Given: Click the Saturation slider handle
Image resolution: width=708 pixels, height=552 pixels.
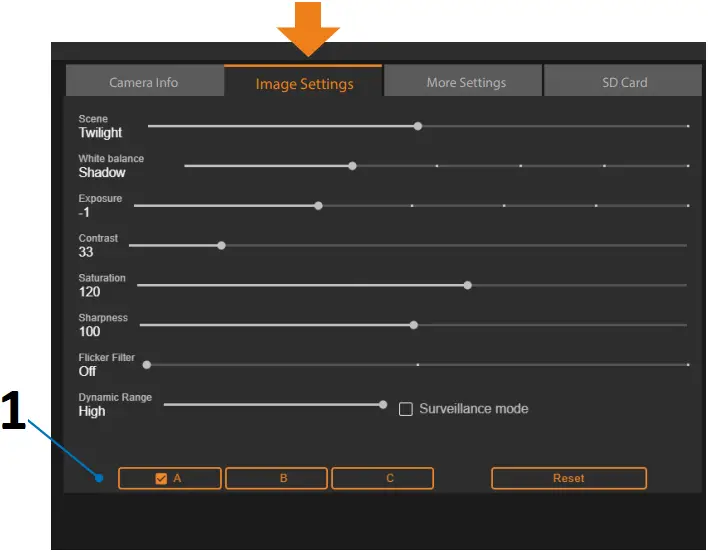Looking at the screenshot, I should point(468,285).
